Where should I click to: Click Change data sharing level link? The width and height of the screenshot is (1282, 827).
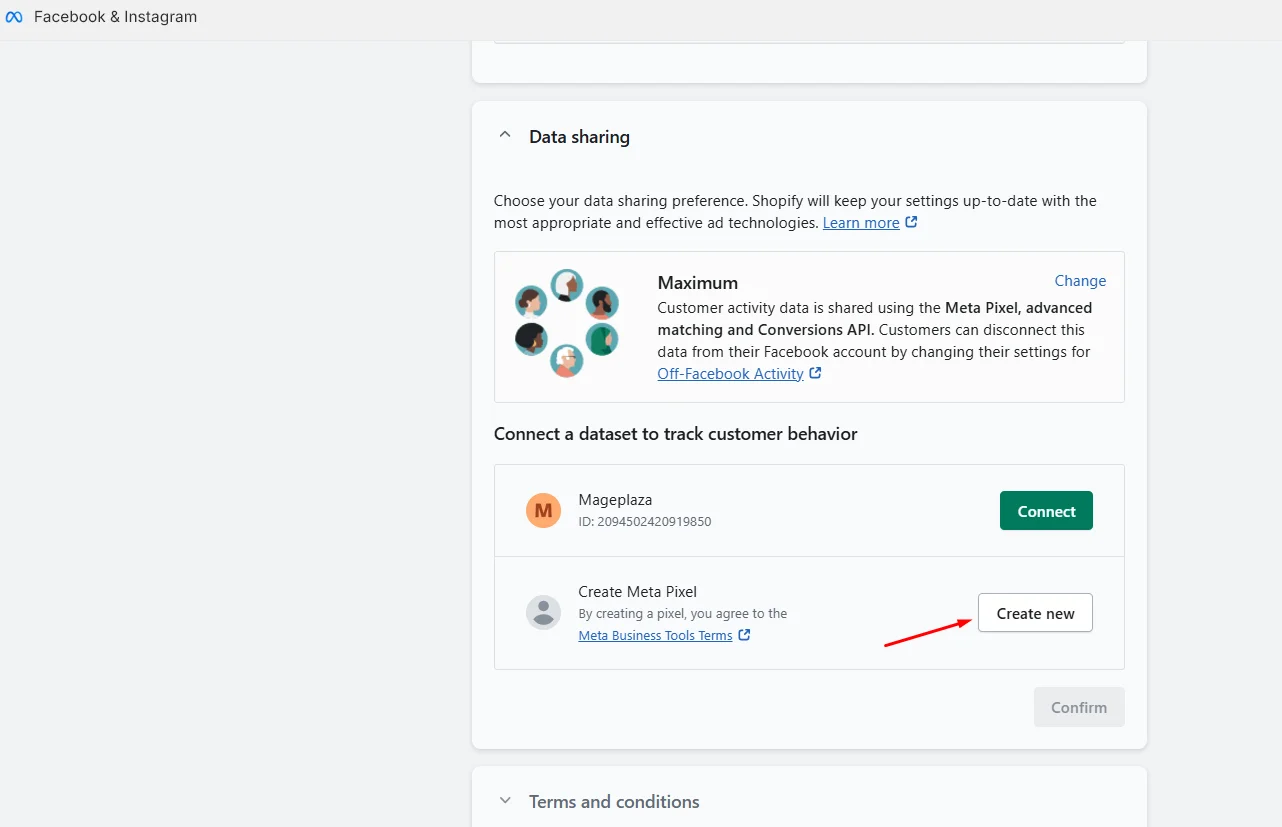[1080, 281]
